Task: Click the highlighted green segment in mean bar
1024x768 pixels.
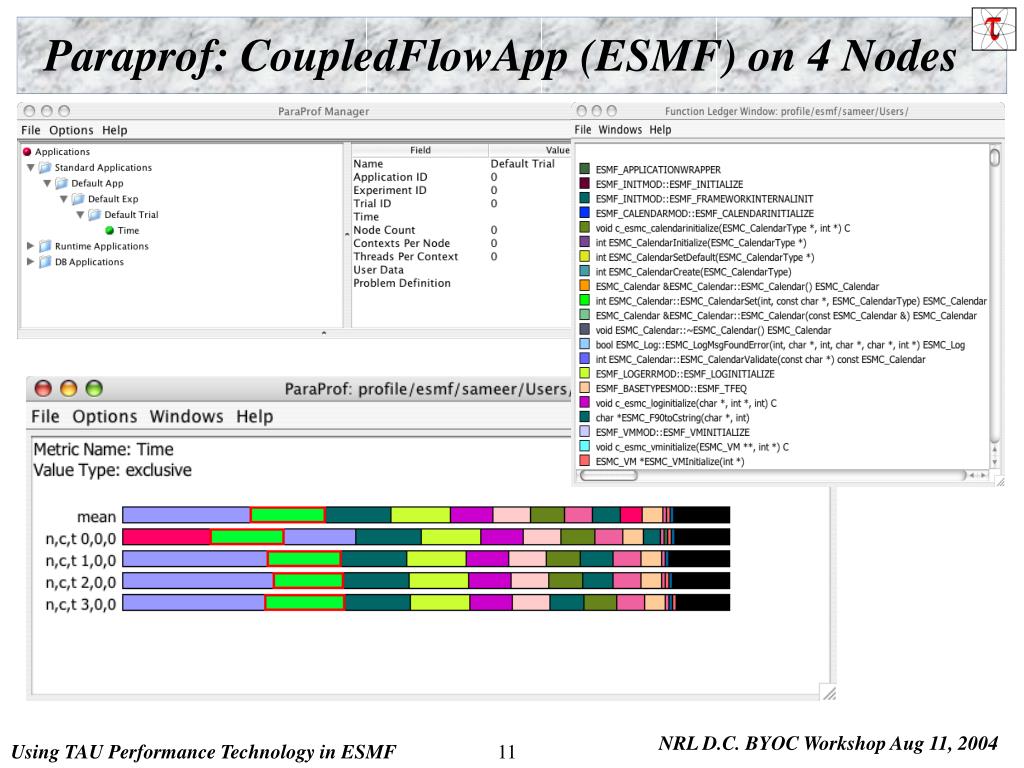Action: 287,515
